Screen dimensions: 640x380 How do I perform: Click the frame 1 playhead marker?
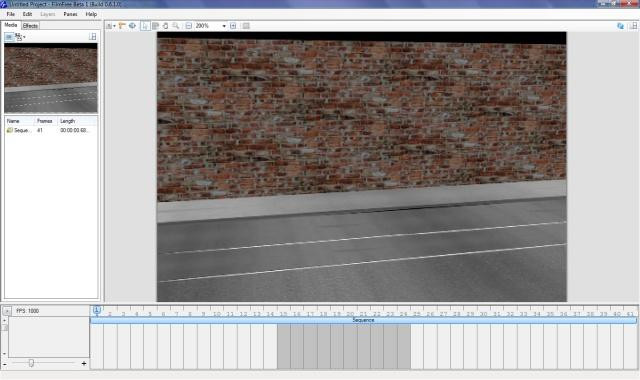tap(97, 310)
